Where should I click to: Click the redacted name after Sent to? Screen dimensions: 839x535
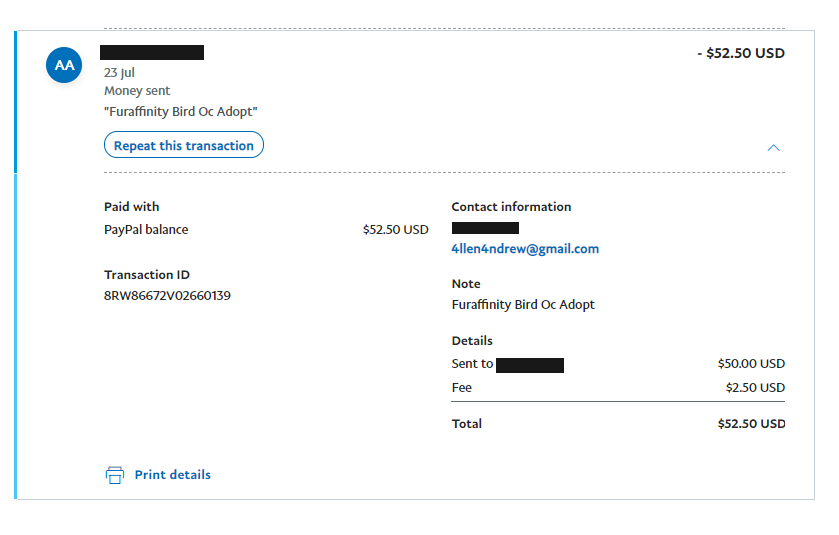(530, 365)
